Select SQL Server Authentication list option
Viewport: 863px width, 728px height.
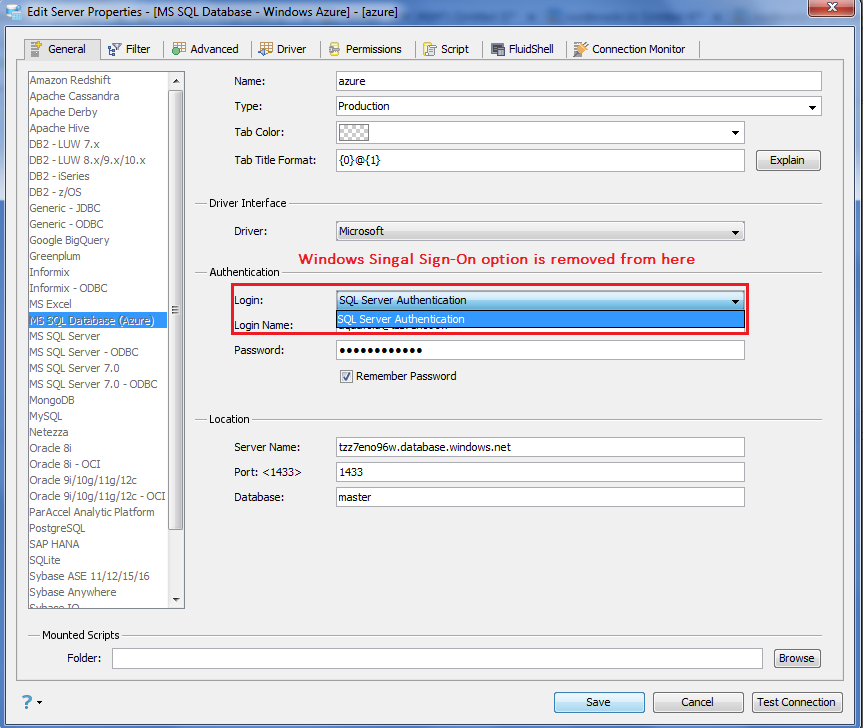coord(540,319)
